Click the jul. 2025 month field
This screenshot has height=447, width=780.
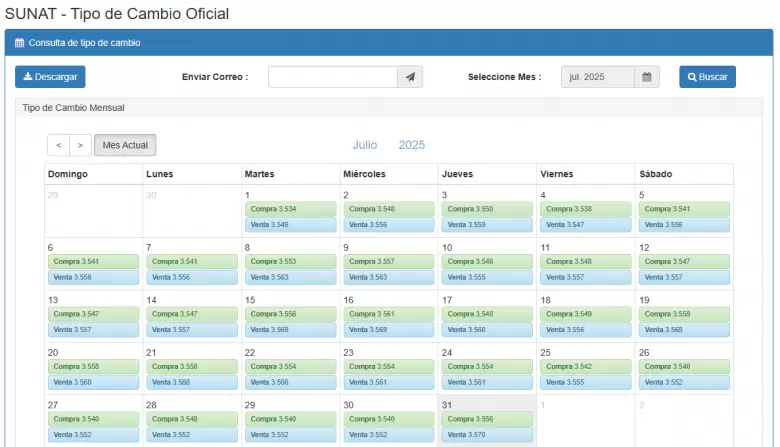tap(598, 77)
